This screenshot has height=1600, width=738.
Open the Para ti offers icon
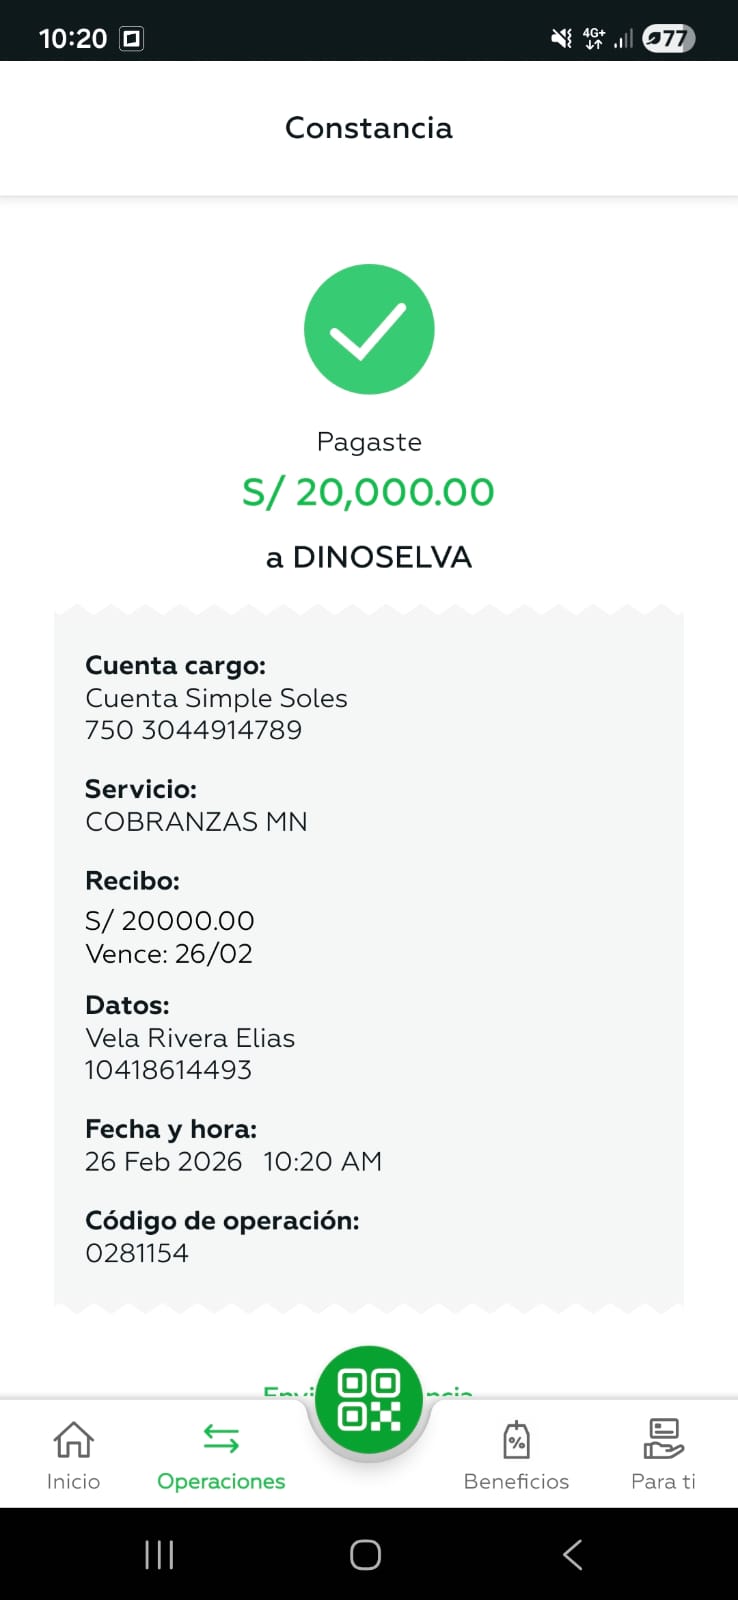tap(663, 1441)
